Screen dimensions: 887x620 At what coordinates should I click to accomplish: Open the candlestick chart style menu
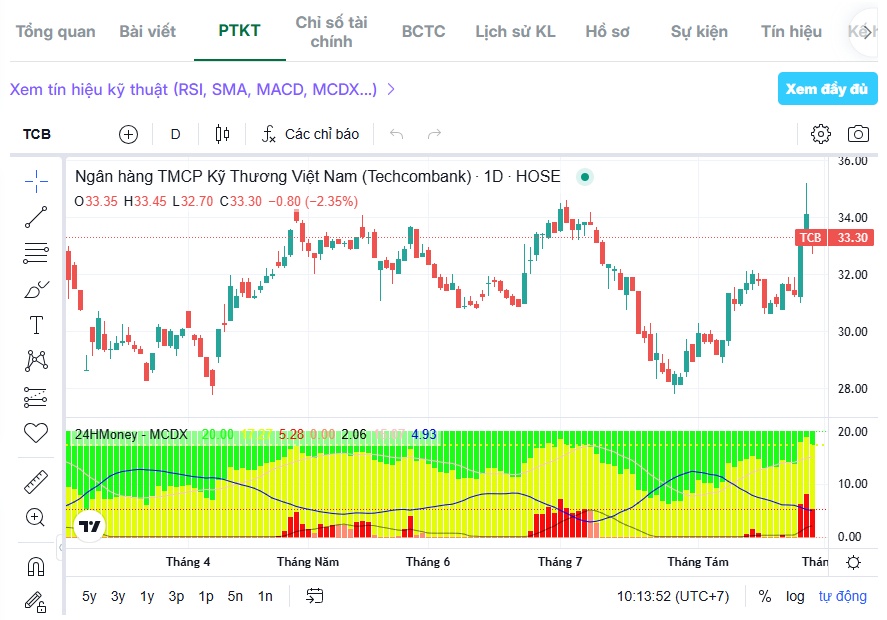pyautogui.click(x=222, y=134)
